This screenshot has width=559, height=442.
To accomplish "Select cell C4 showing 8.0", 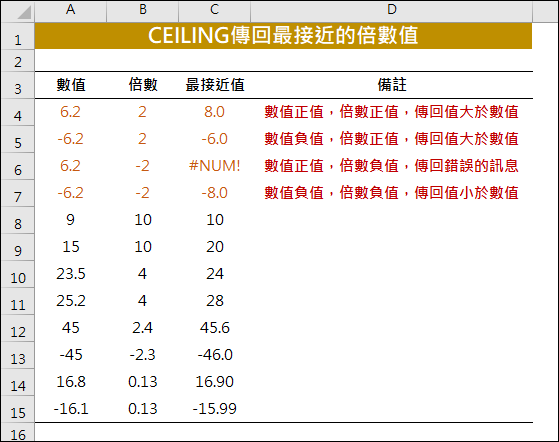I will 215,112.
